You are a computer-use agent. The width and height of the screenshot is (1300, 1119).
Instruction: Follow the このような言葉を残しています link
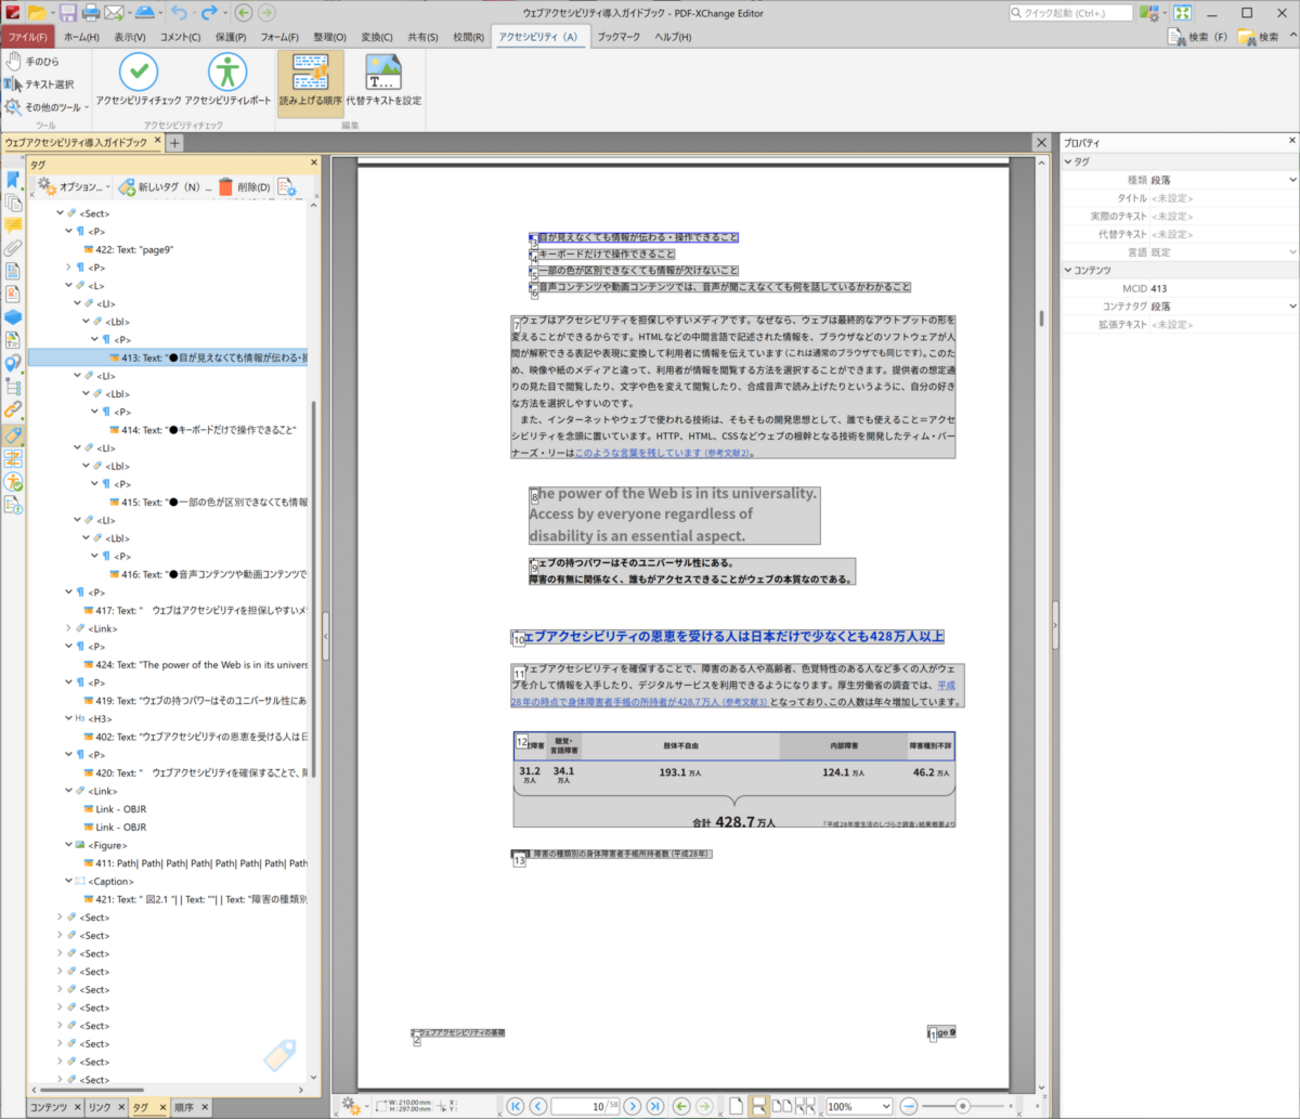662,453
